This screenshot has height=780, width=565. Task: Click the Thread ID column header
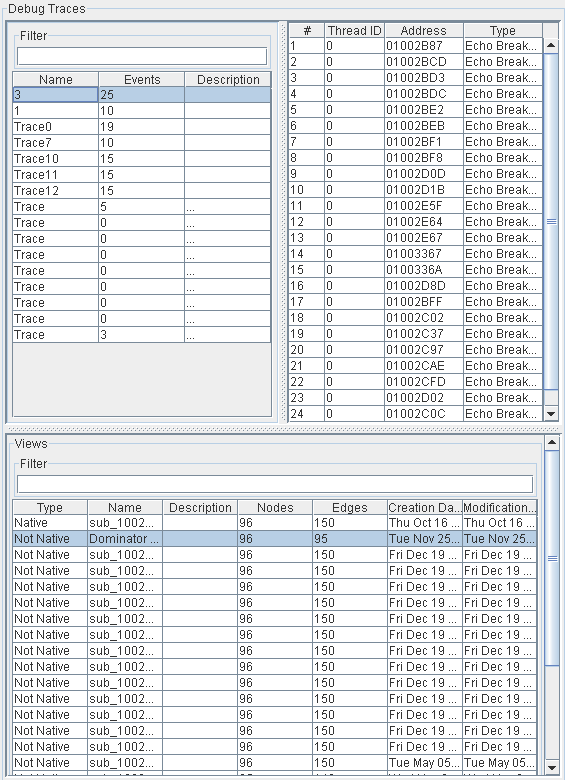[355, 30]
